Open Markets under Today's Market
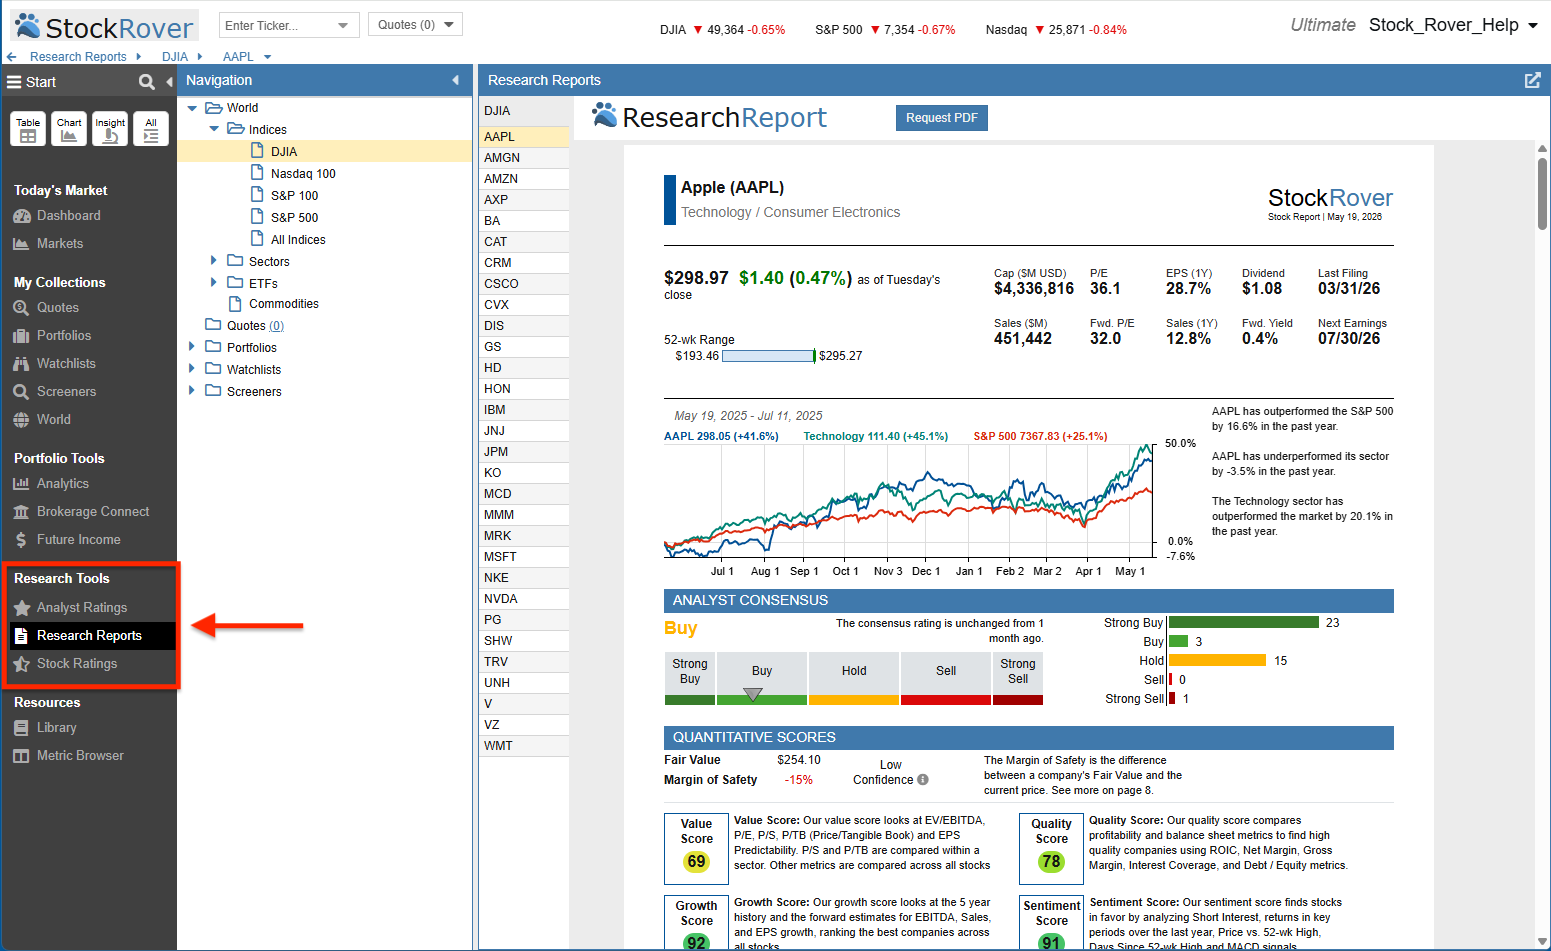This screenshot has height=951, width=1551. tap(60, 244)
